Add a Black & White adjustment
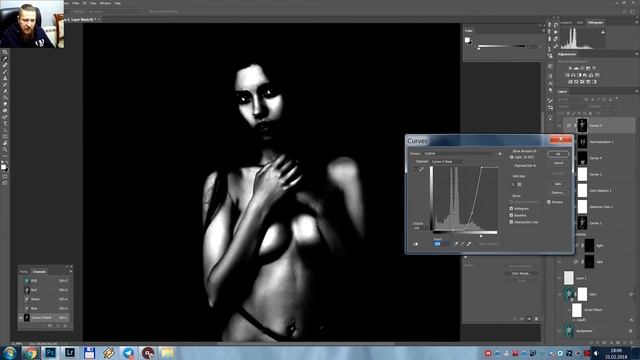Screen dimensions: 640x360 [579, 75]
